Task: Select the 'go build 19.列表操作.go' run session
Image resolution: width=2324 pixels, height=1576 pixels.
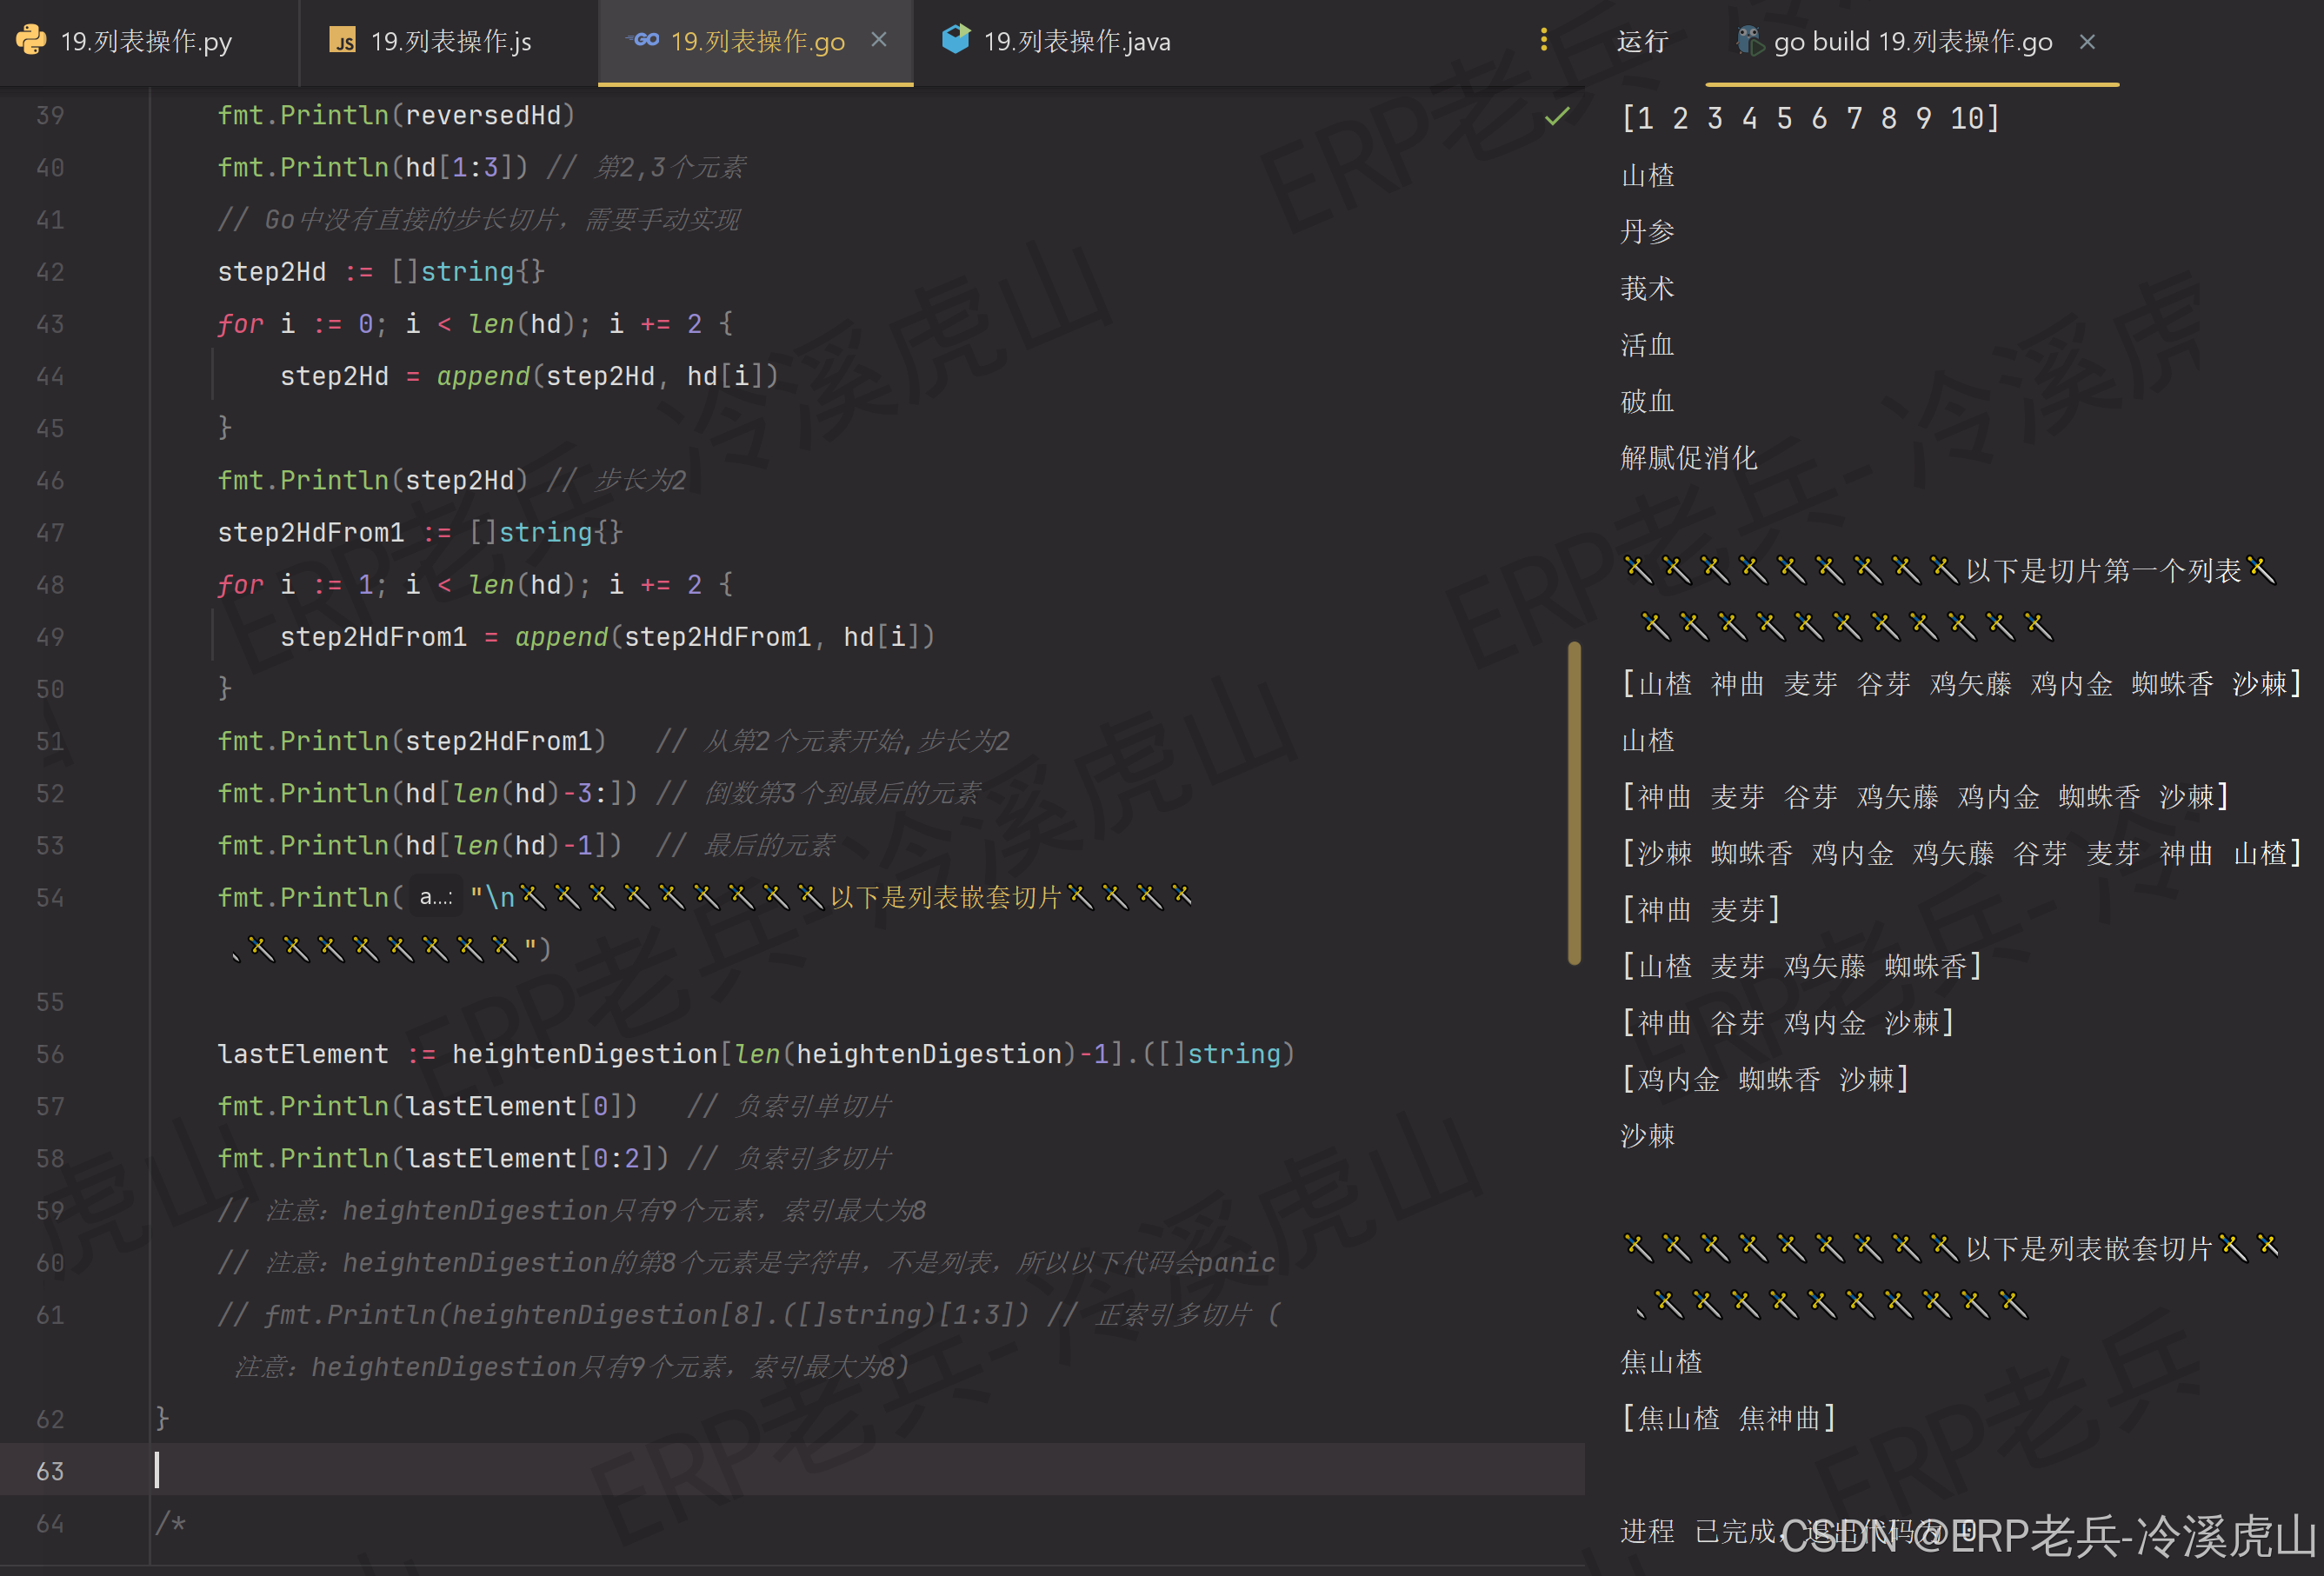Action: point(1913,41)
